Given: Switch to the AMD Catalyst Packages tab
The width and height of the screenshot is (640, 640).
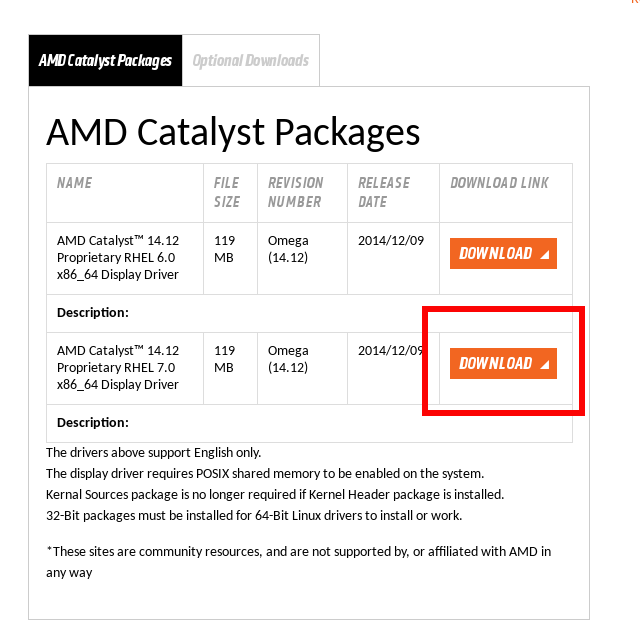Looking at the screenshot, I should [x=106, y=60].
